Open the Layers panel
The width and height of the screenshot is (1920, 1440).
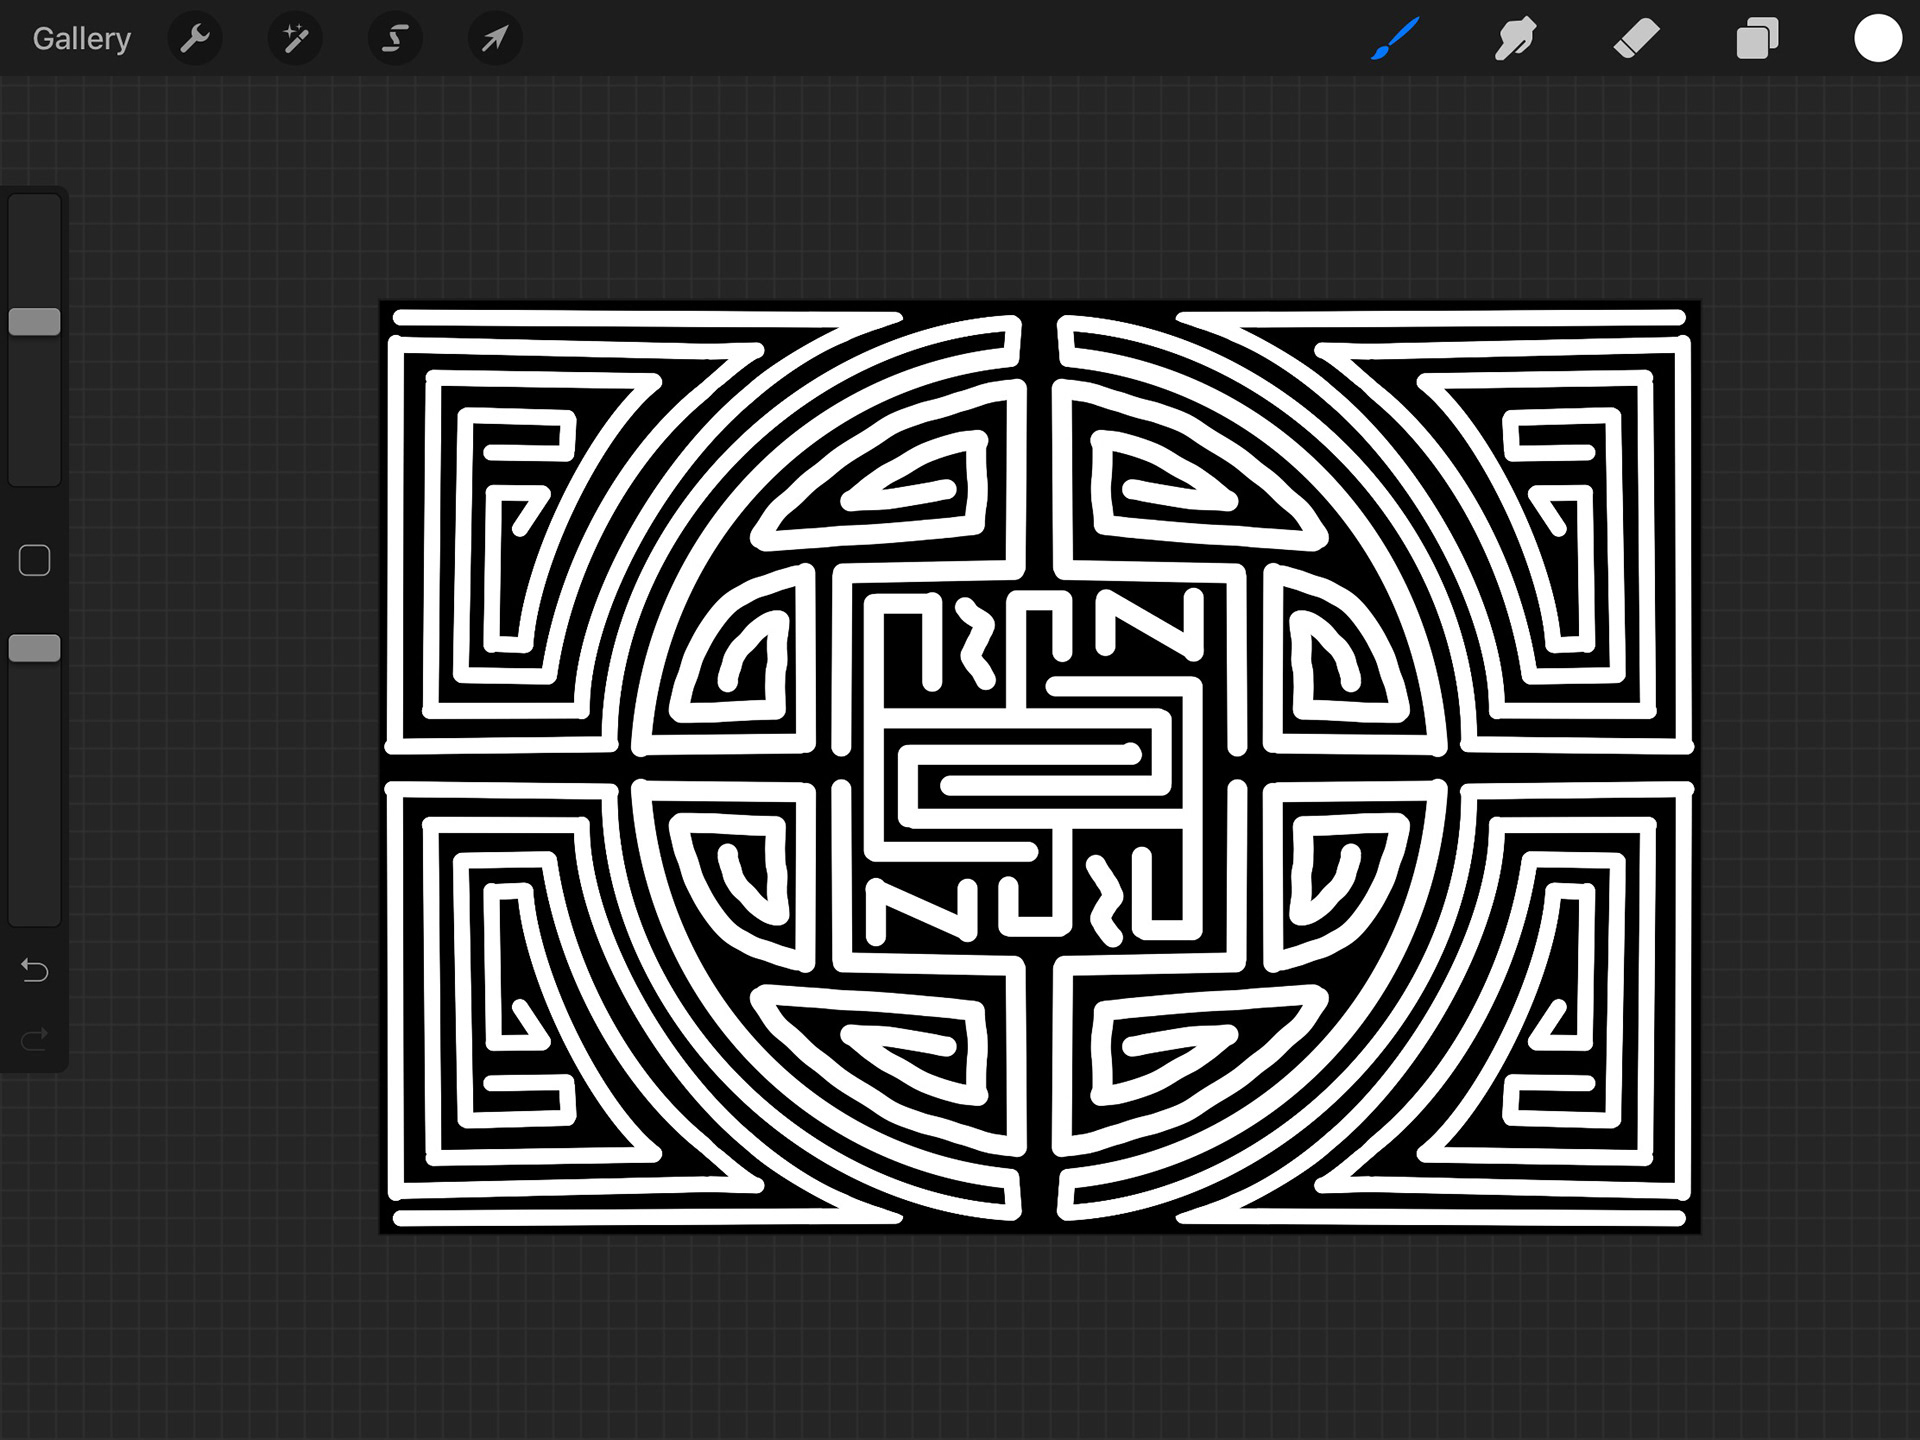click(x=1757, y=39)
